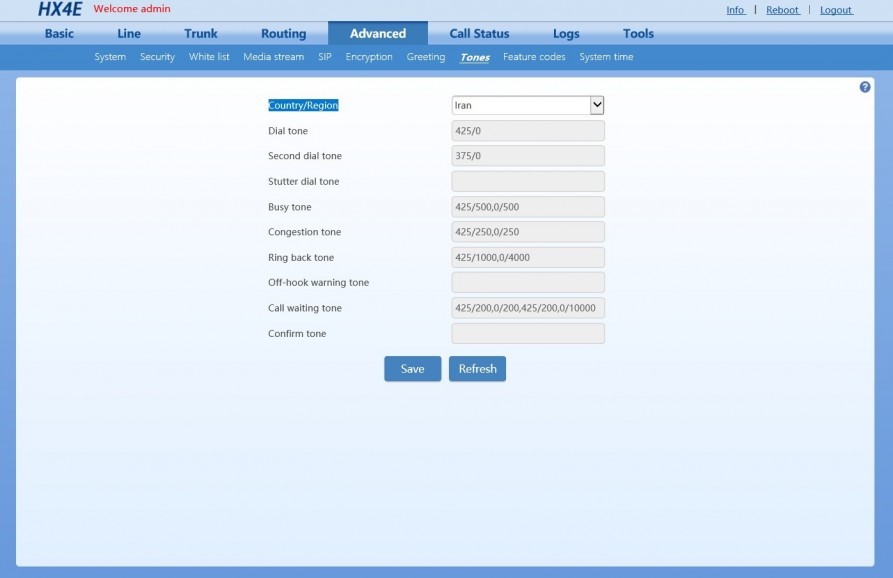Screen dimensions: 893x578
Task: Open the Info link
Action: coord(735,10)
